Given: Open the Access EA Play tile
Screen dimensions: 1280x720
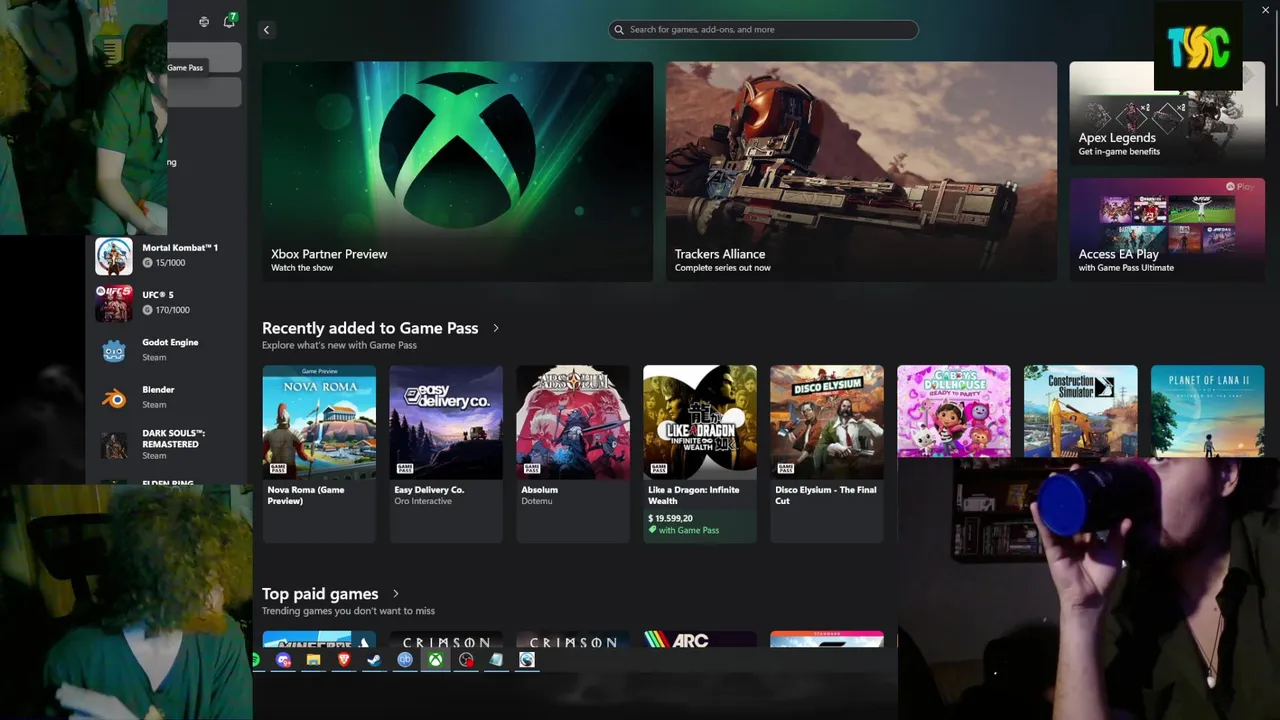Looking at the screenshot, I should [x=1167, y=229].
